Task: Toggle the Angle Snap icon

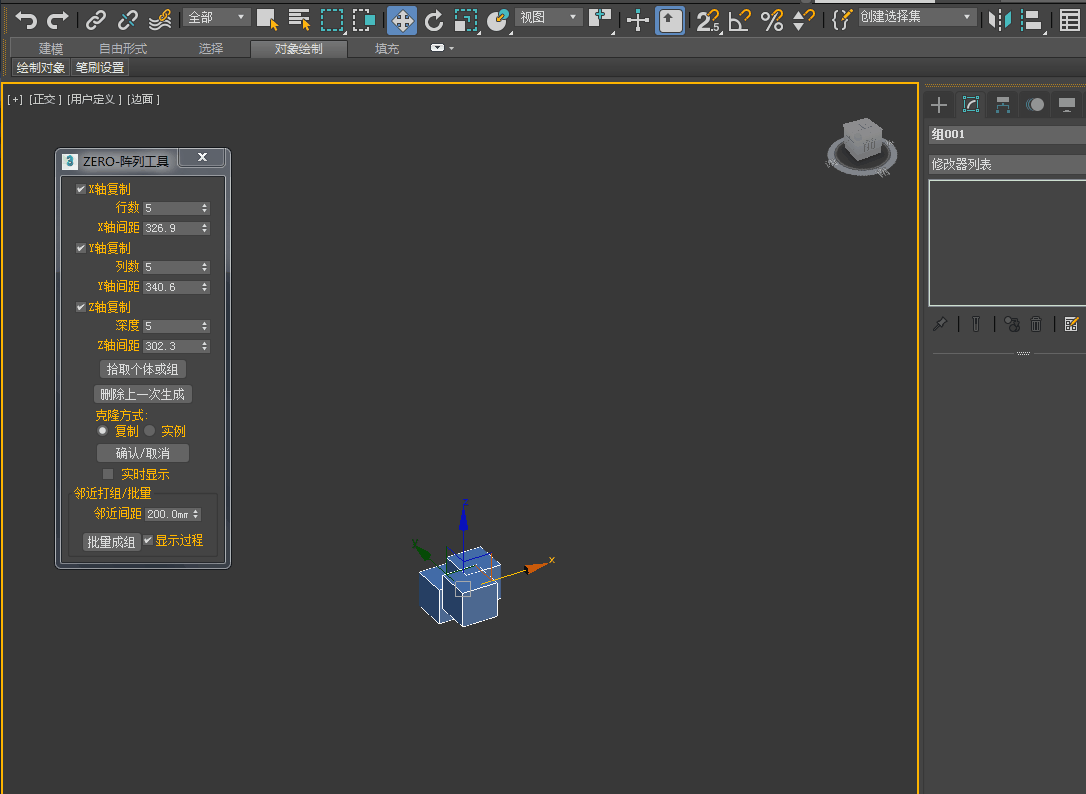Action: (740, 19)
